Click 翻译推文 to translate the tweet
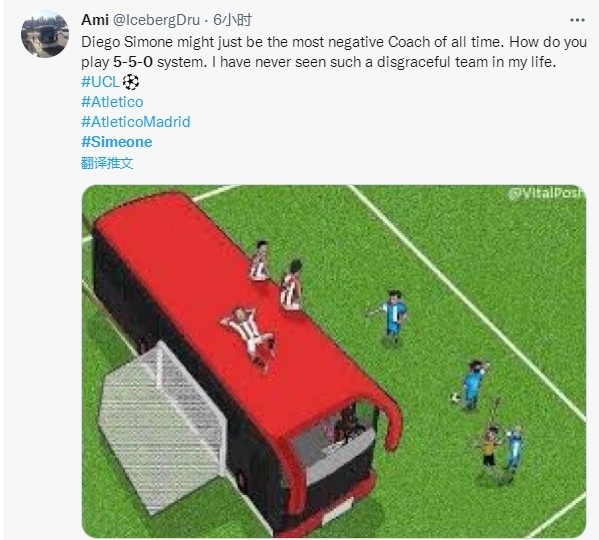The width and height of the screenshot is (599, 540). pyautogui.click(x=107, y=163)
